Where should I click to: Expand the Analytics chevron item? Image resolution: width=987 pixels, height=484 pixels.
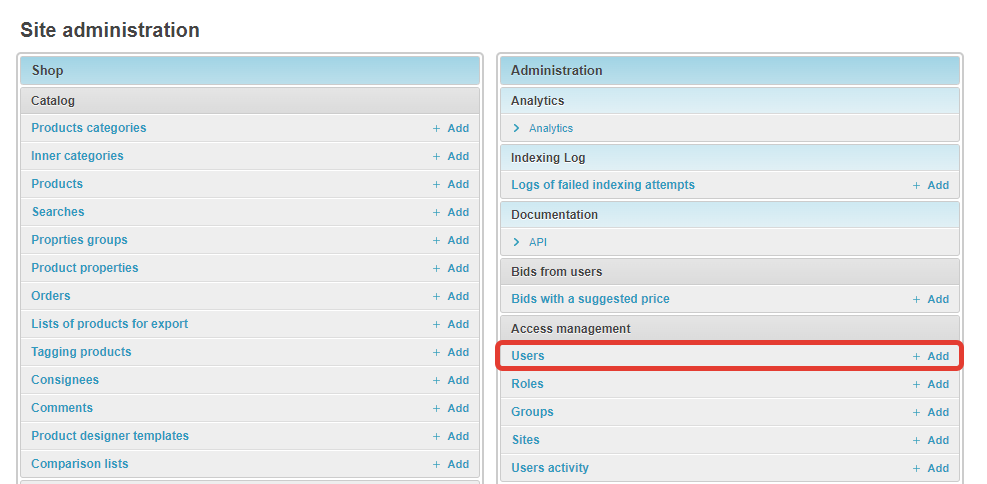pyautogui.click(x=517, y=128)
